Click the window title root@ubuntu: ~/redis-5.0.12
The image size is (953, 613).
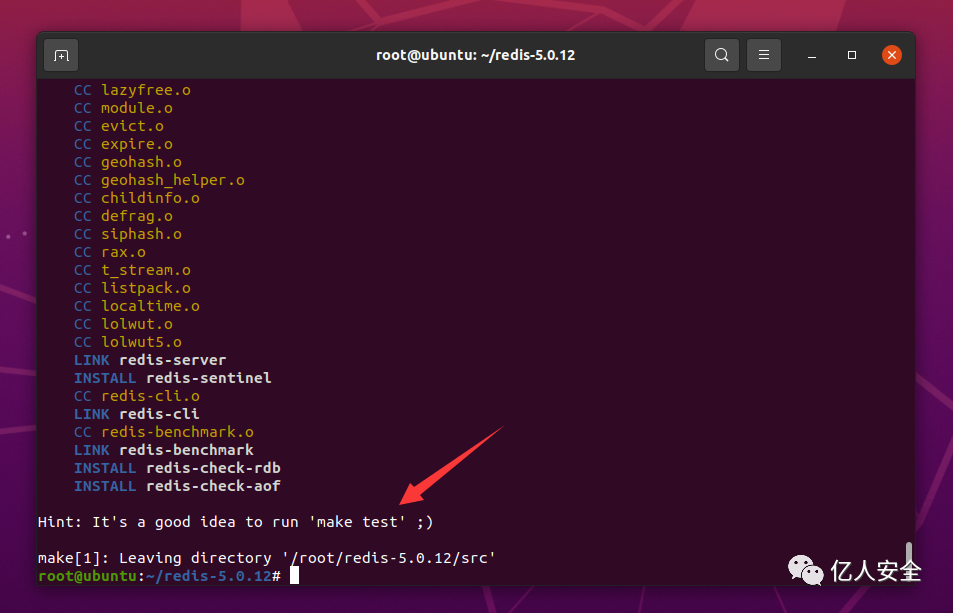click(475, 55)
